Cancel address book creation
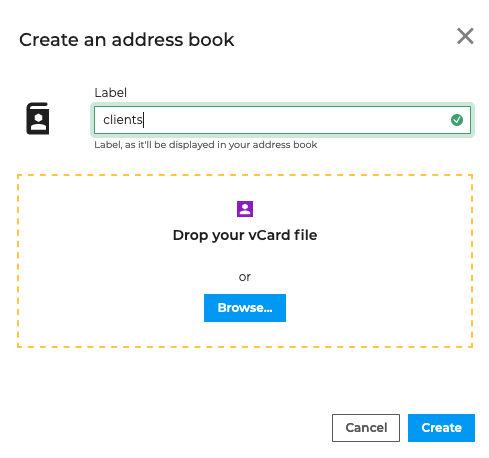Screen dimensions: 489x458 click(x=366, y=428)
